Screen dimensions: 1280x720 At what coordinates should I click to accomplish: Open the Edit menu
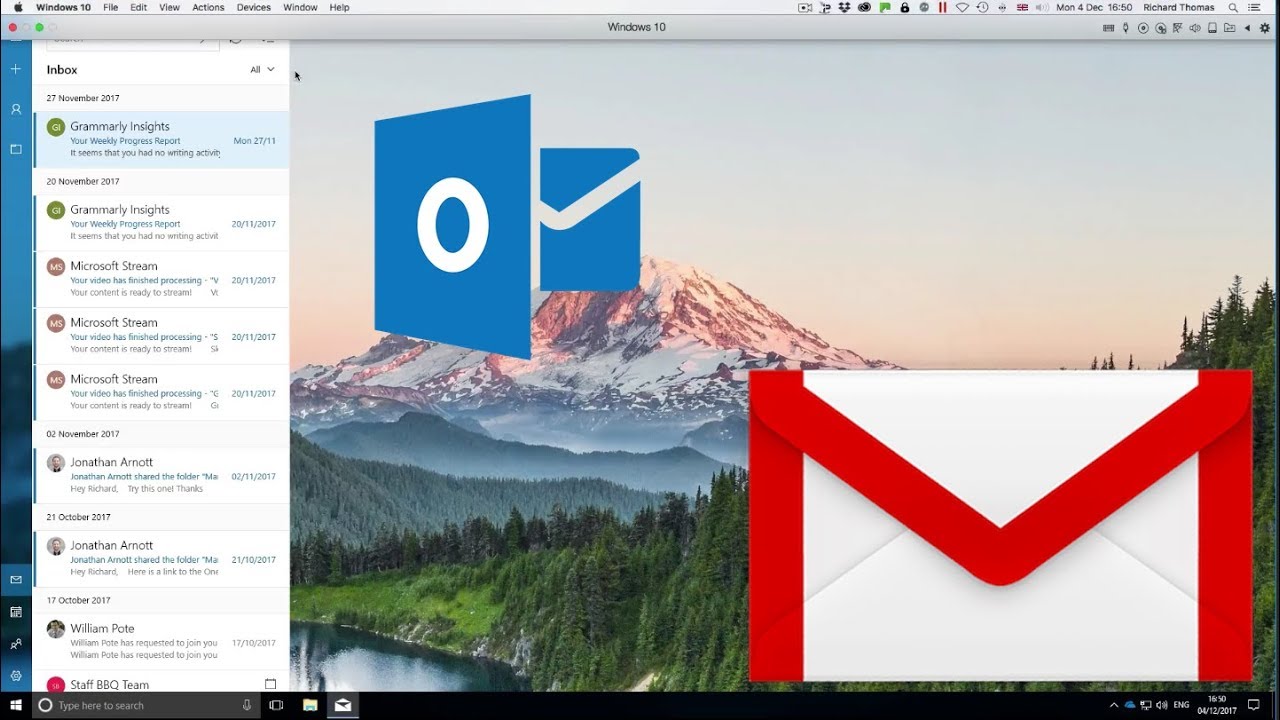[138, 7]
